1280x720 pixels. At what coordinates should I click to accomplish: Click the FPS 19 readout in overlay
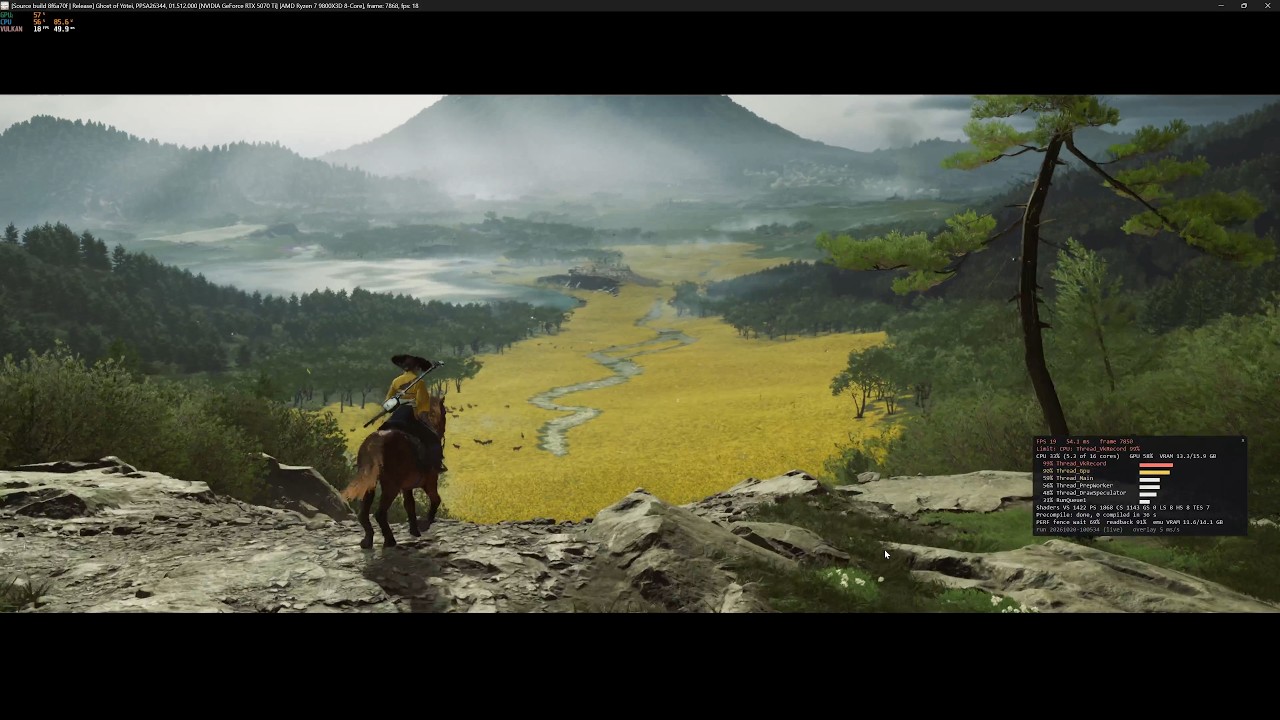pyautogui.click(x=1046, y=442)
